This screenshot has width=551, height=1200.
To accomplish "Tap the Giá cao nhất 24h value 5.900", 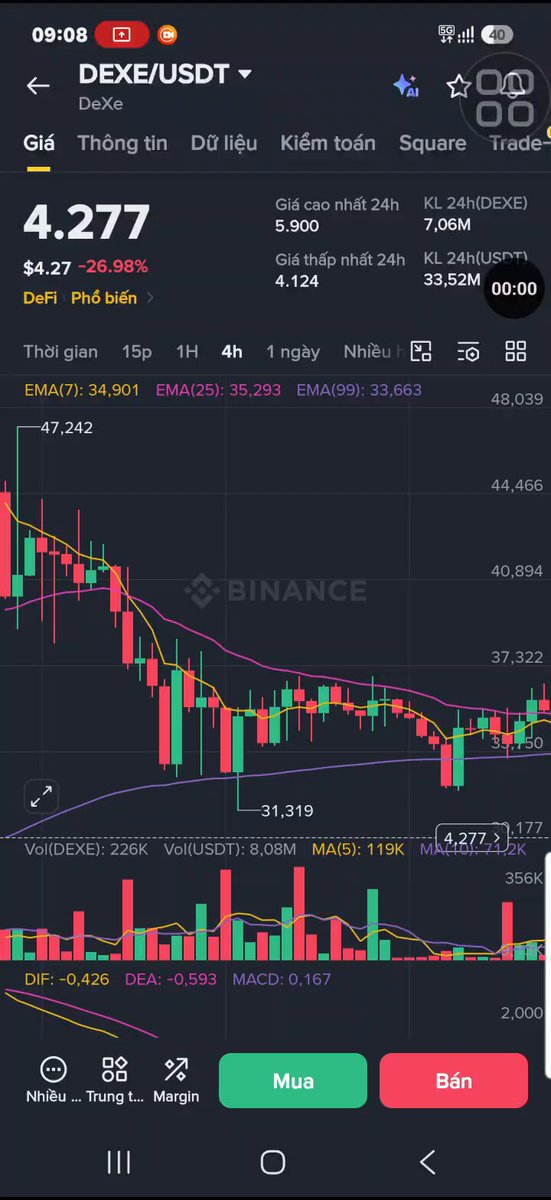I will [297, 227].
